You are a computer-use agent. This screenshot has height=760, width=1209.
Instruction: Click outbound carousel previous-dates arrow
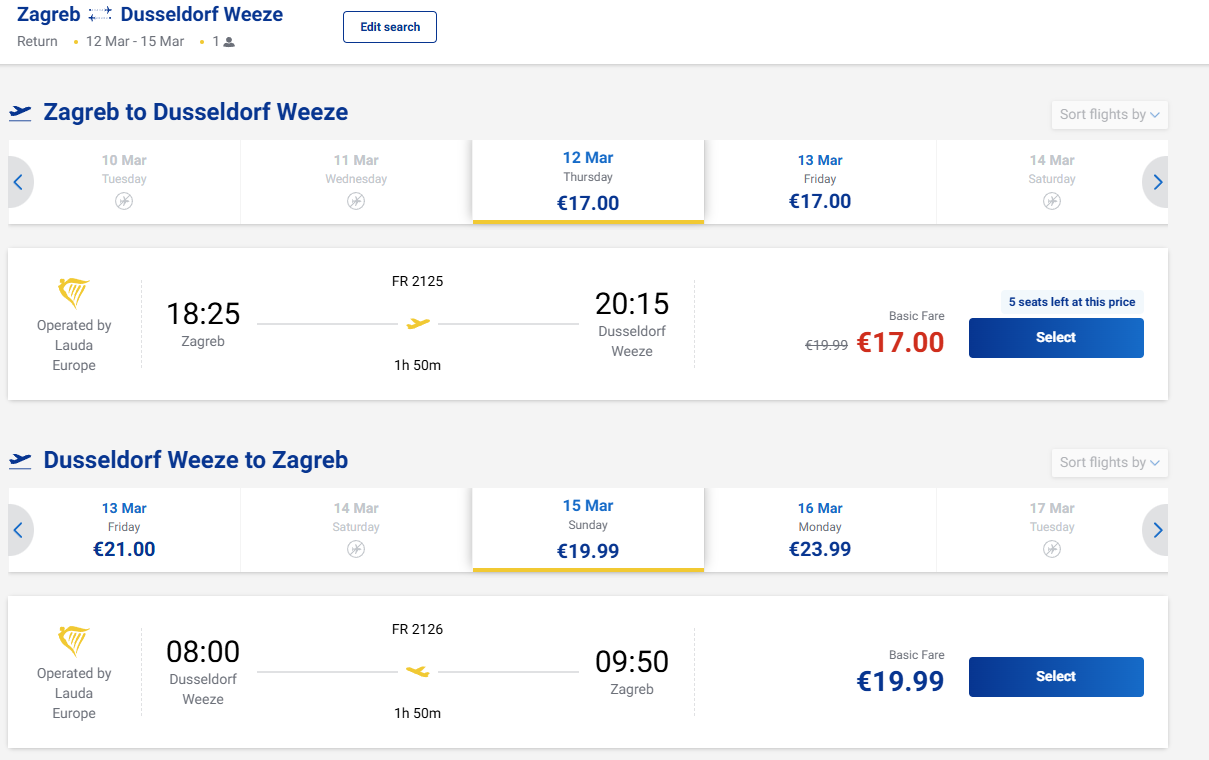(18, 182)
